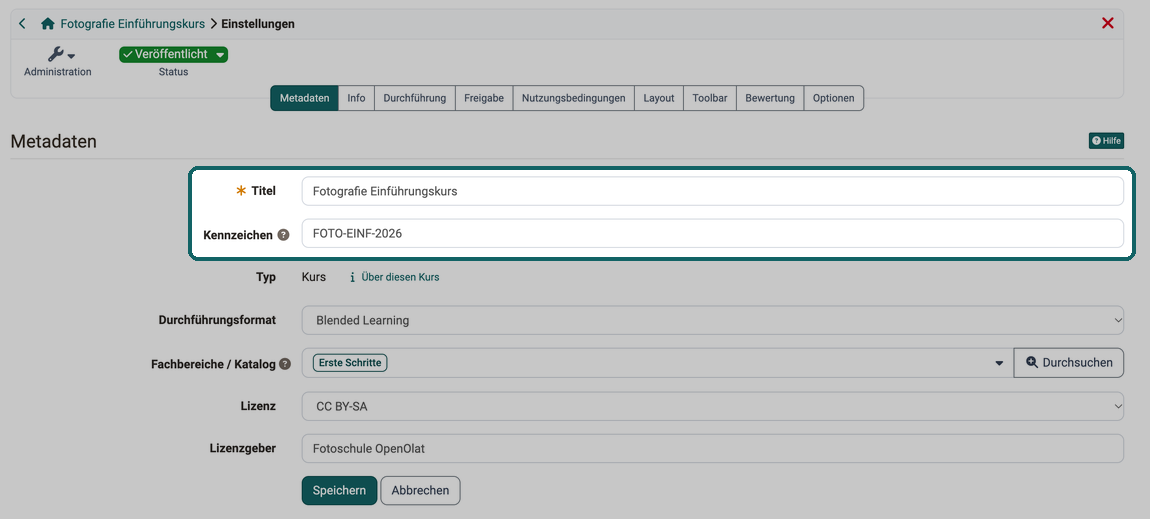Click the Kennzeichen help question mark

pos(284,235)
